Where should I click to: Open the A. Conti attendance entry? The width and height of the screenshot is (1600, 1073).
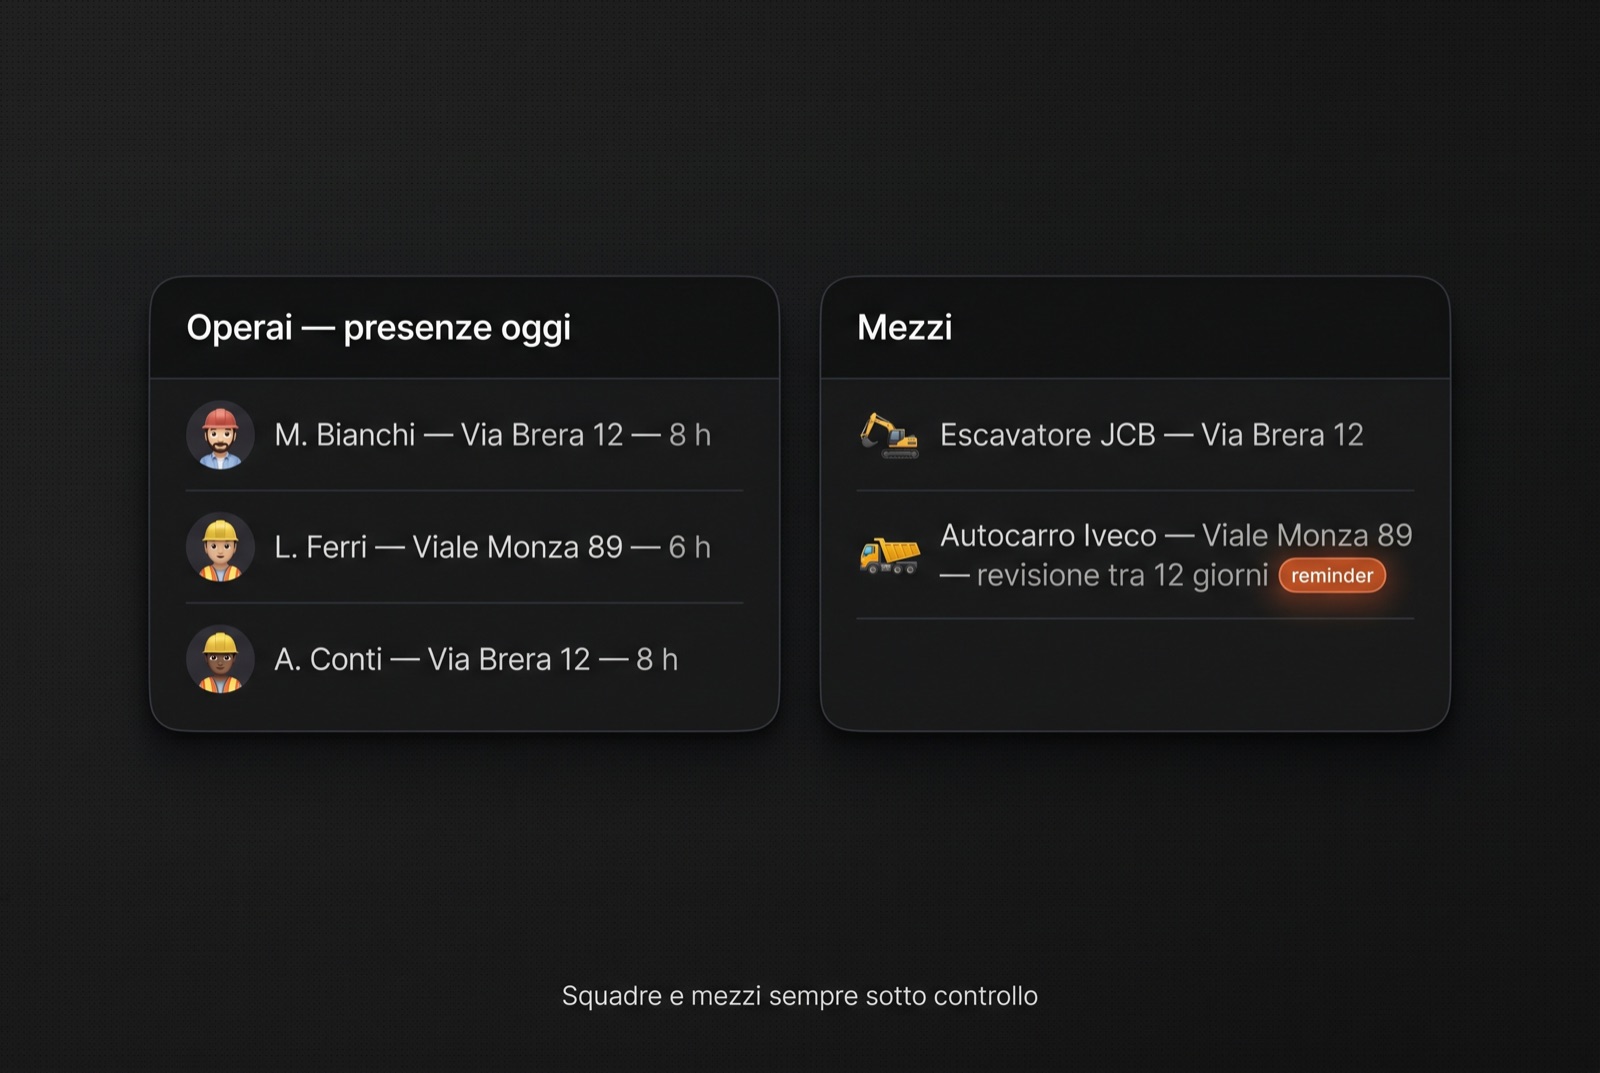coord(464,659)
